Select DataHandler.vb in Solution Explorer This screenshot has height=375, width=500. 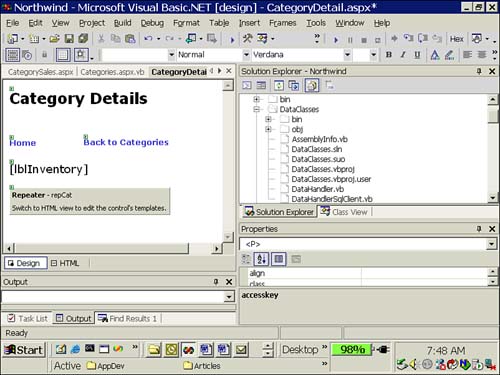point(318,189)
